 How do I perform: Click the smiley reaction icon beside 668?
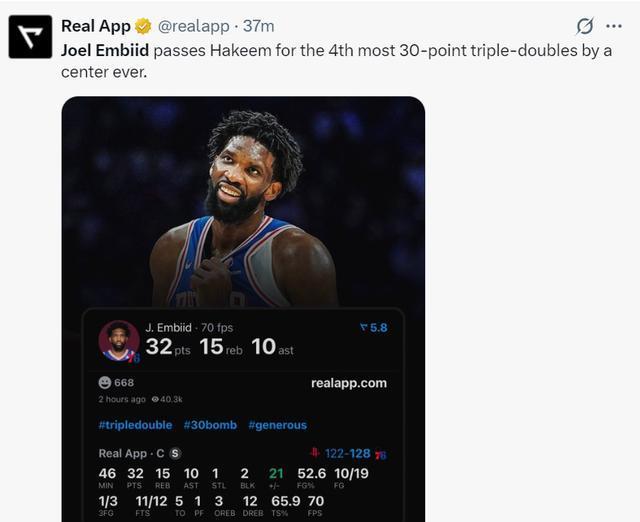click(105, 382)
